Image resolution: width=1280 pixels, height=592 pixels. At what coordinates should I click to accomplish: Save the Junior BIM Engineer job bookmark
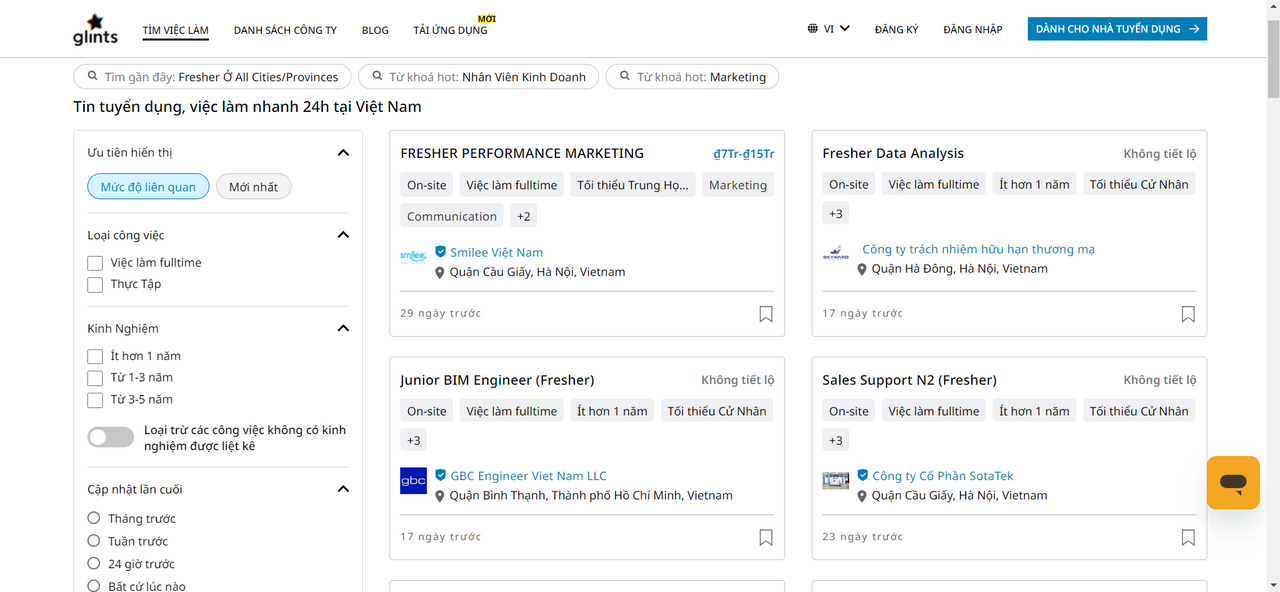click(766, 538)
